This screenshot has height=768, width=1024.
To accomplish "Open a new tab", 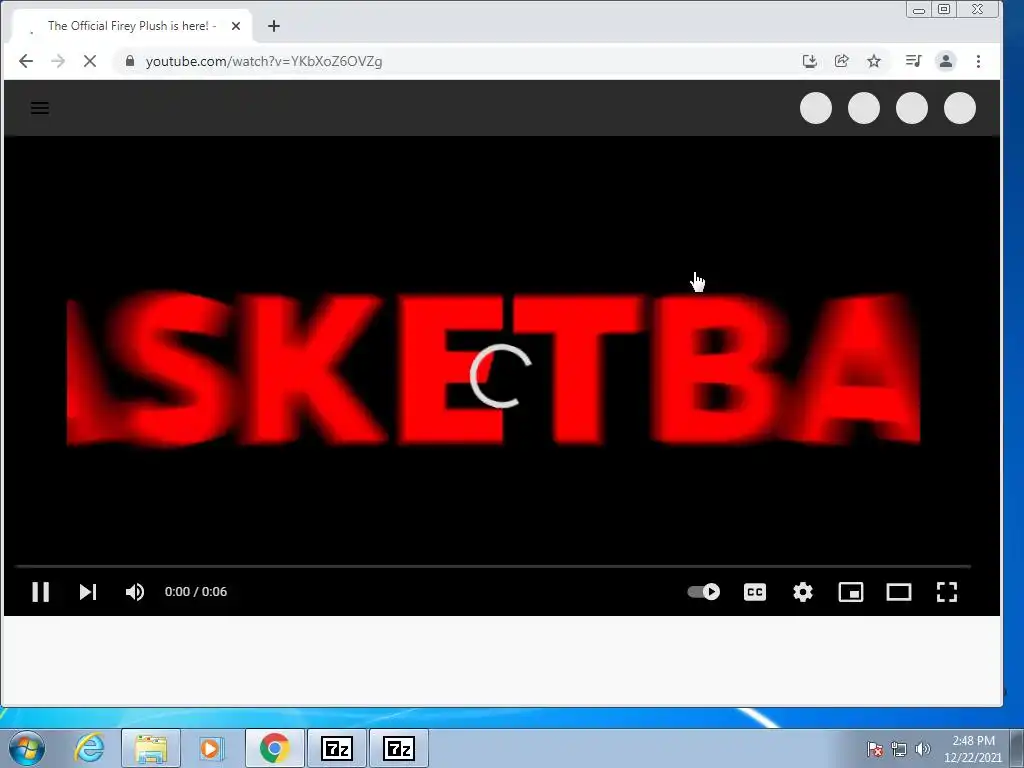I will [274, 26].
